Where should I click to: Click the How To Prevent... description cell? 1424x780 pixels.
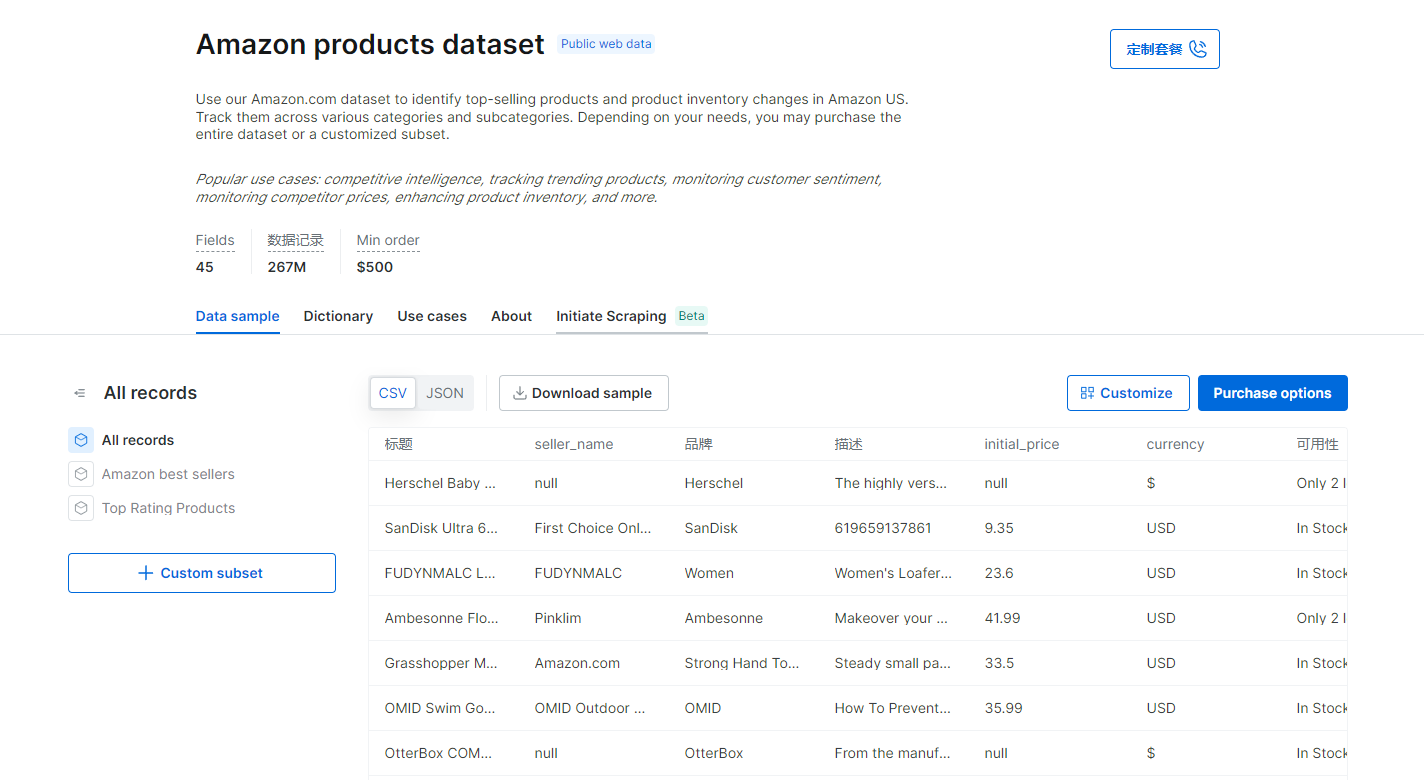click(x=893, y=708)
